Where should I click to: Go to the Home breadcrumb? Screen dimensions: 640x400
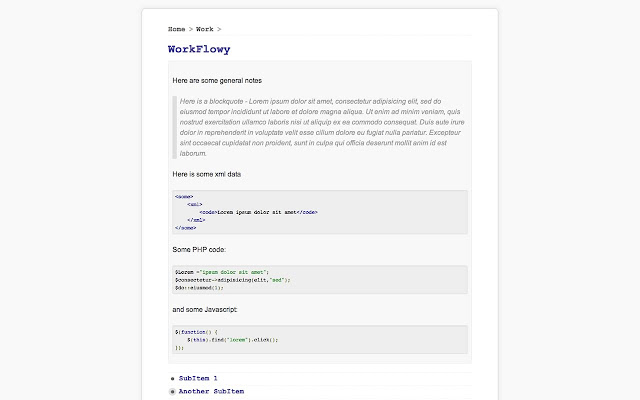176,29
